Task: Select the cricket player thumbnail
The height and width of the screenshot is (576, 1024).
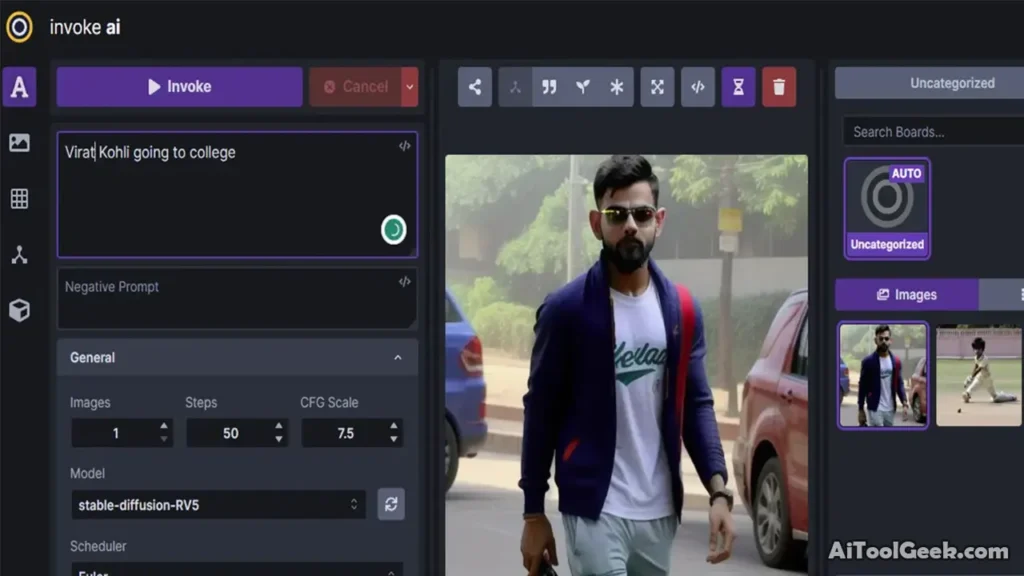Action: click(x=978, y=375)
